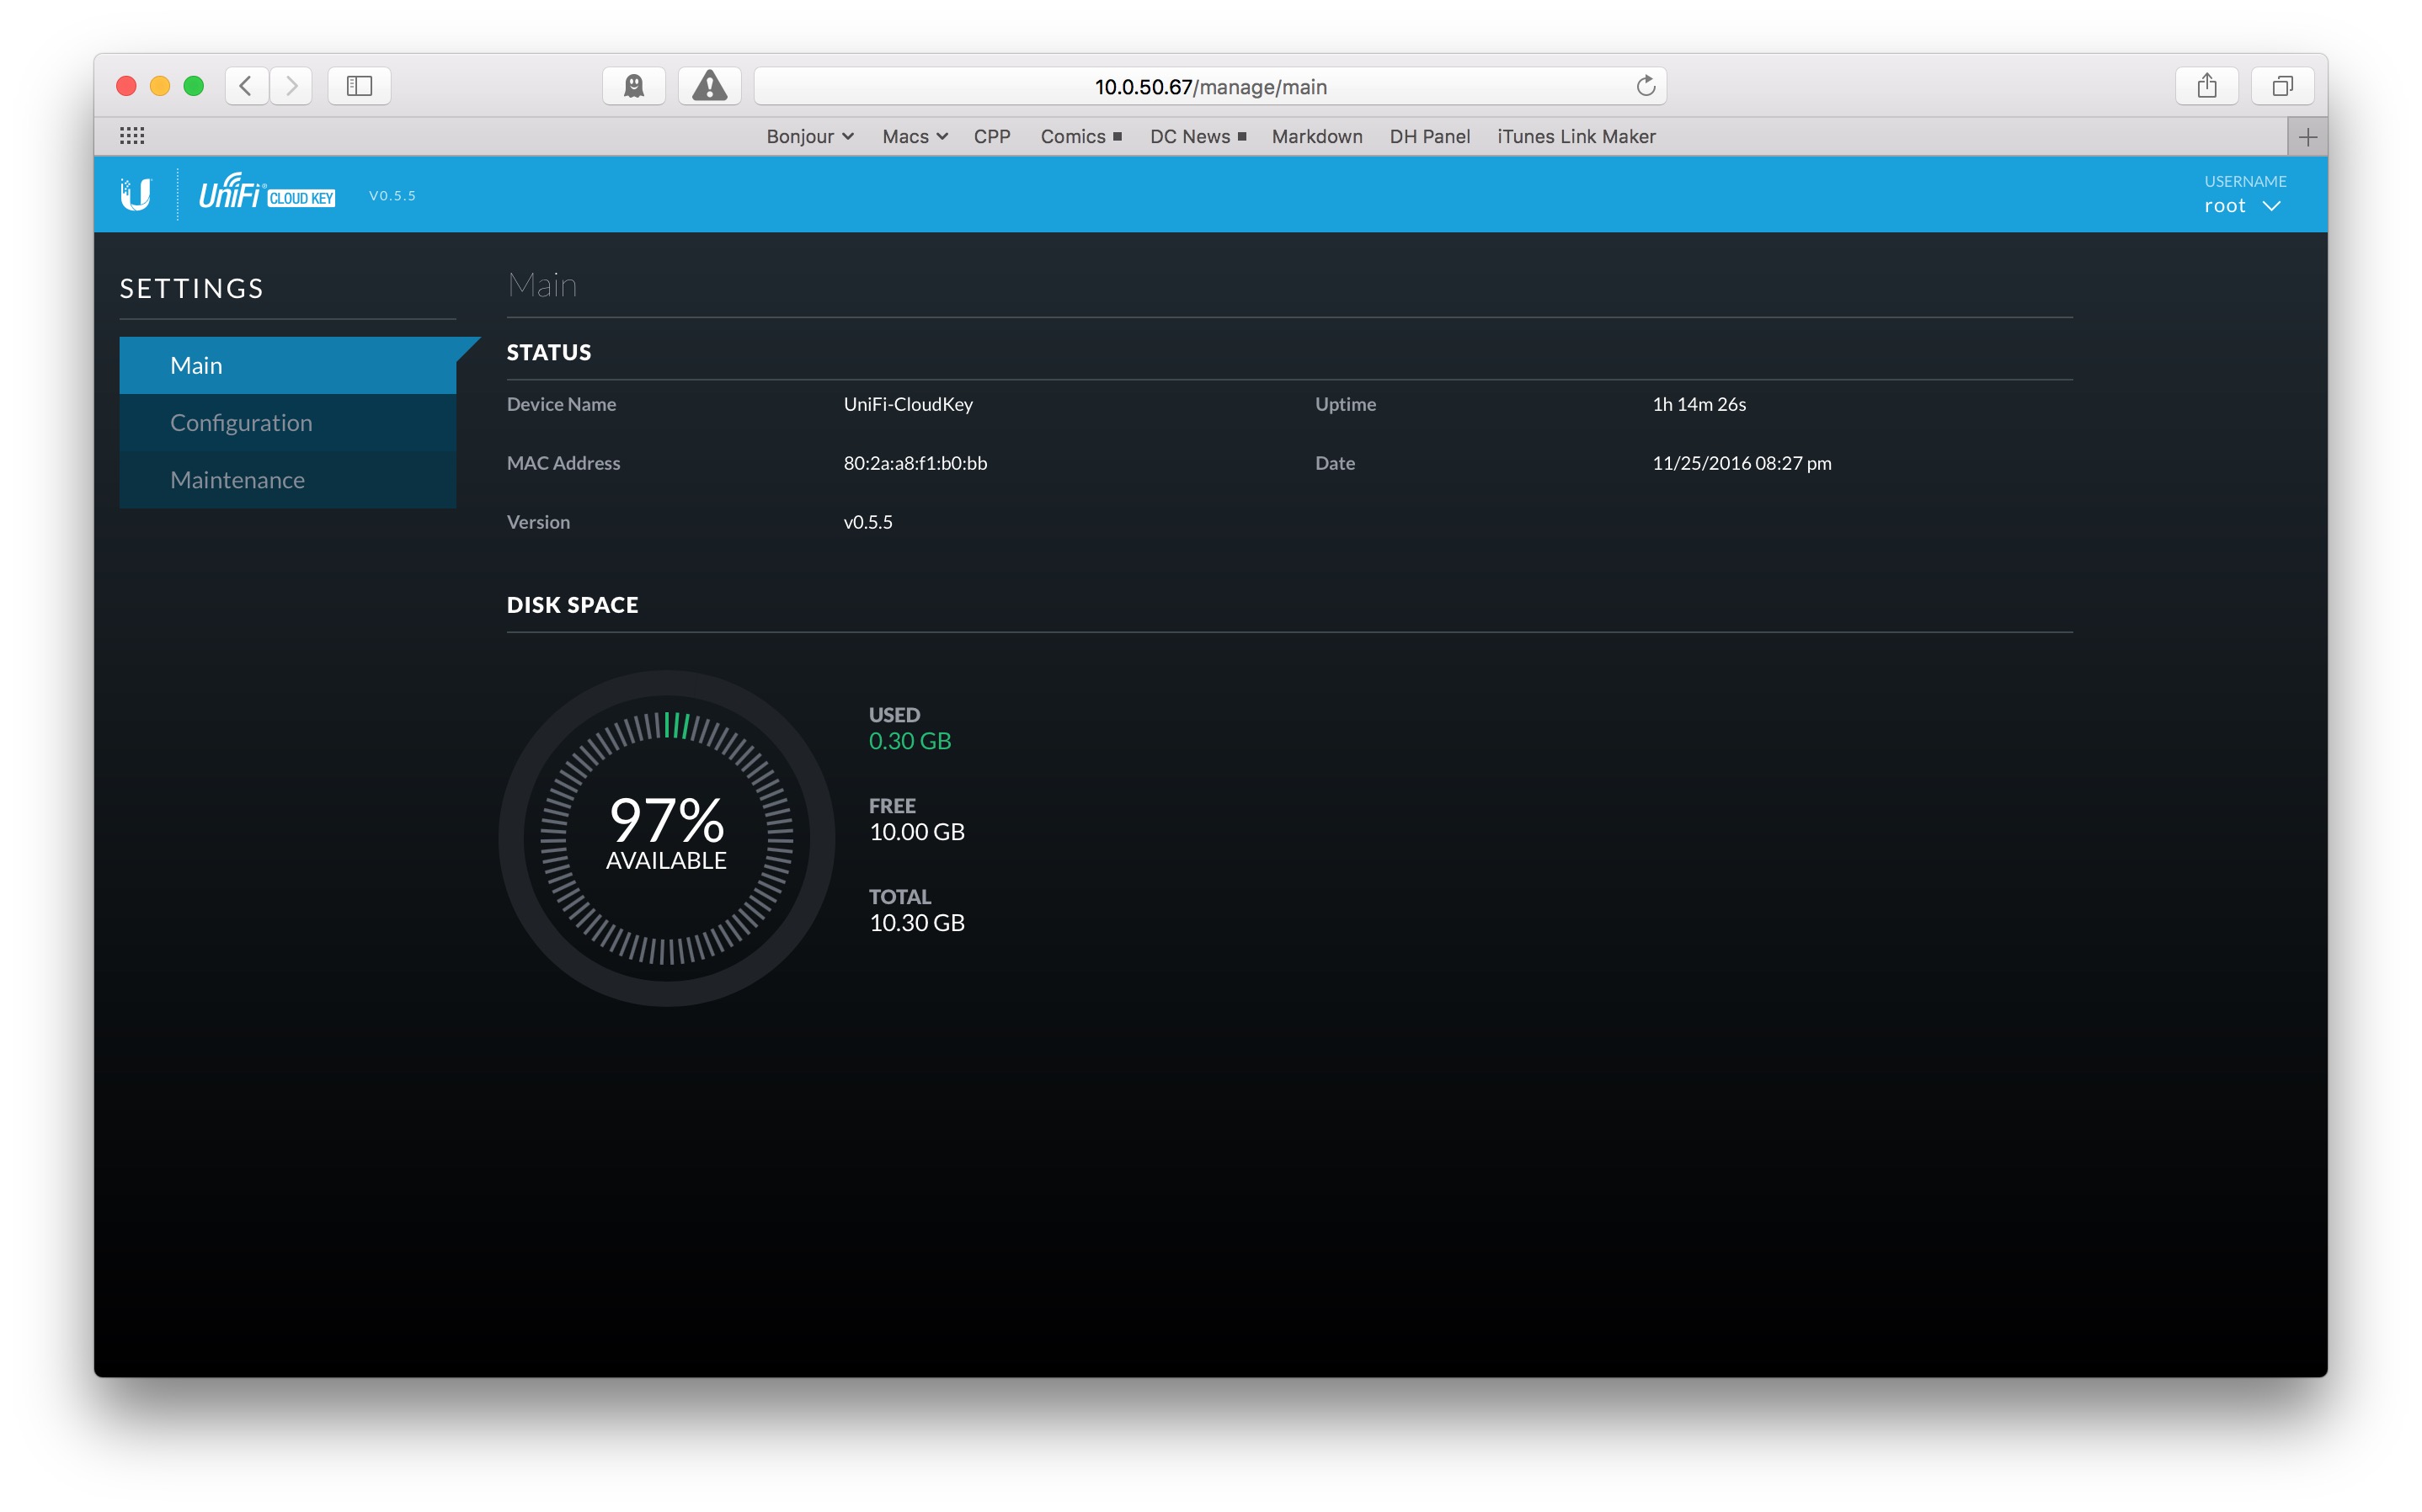Open the Markdown bookmark link
2422x1512 pixels.
coord(1316,137)
